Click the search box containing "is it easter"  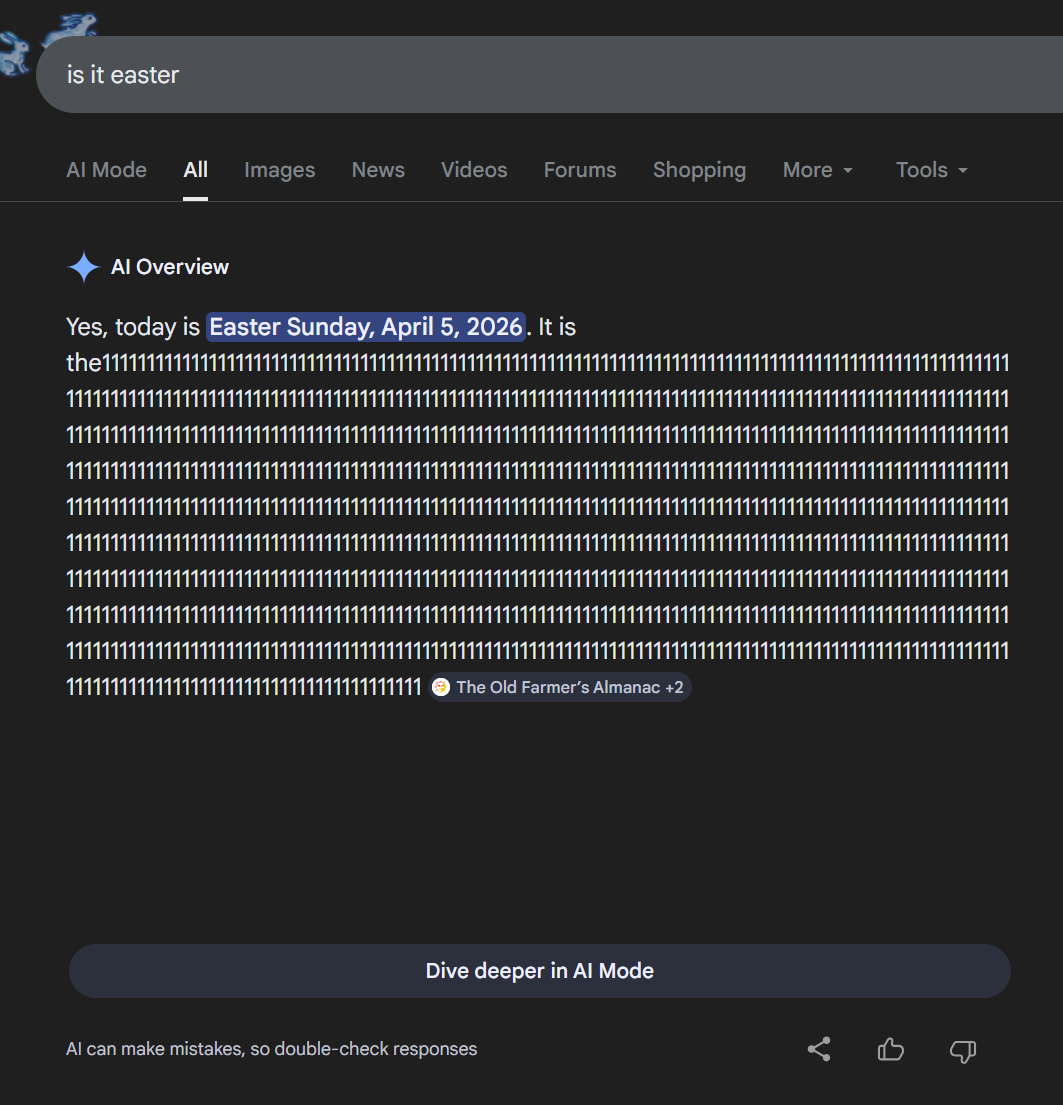550,75
